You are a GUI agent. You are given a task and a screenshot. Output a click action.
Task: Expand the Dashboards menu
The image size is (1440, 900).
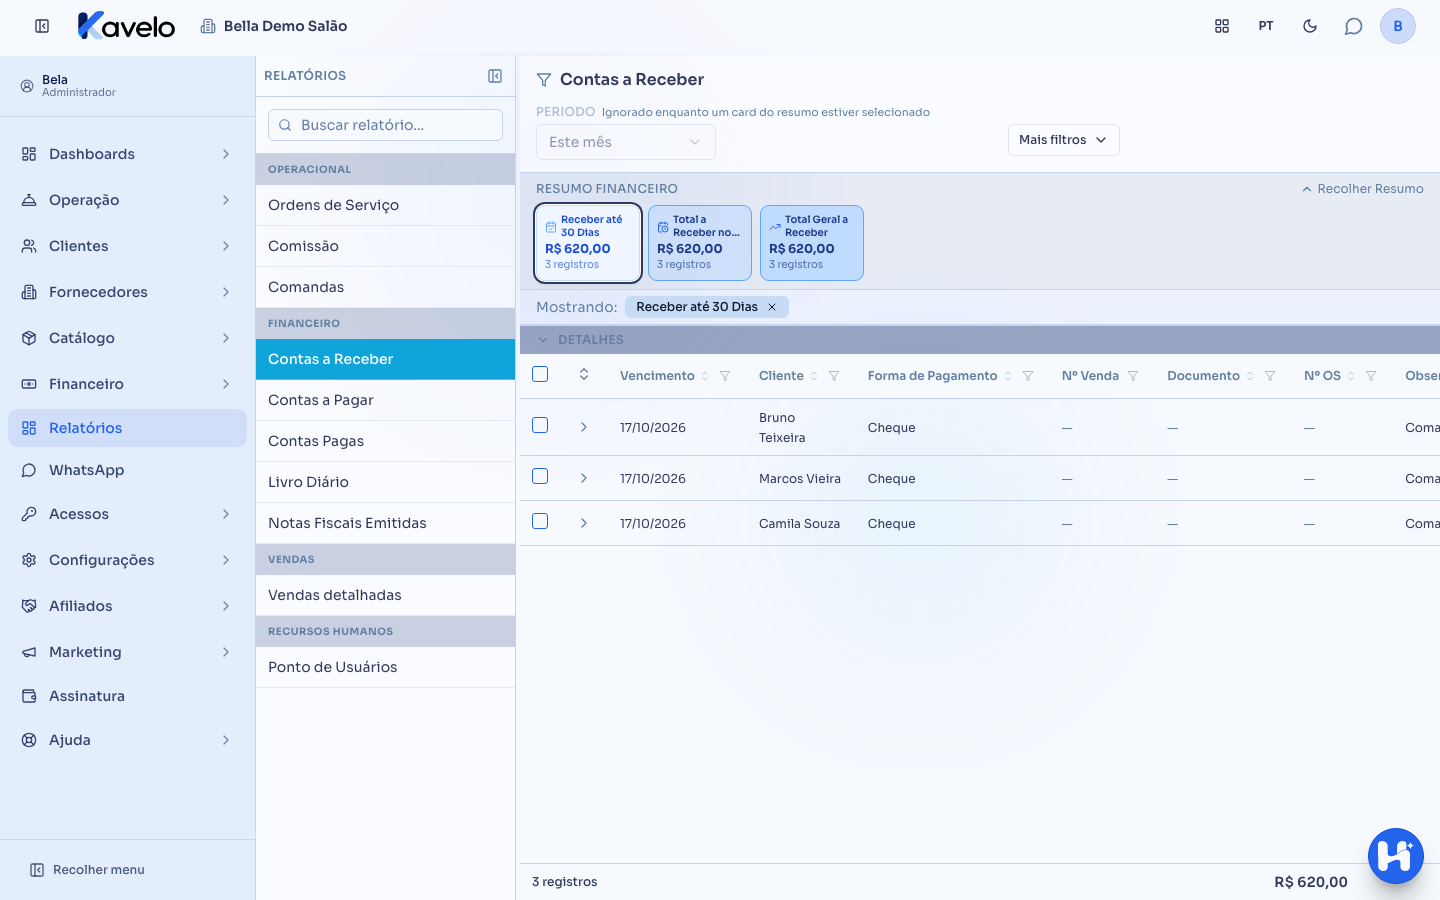tap(127, 154)
